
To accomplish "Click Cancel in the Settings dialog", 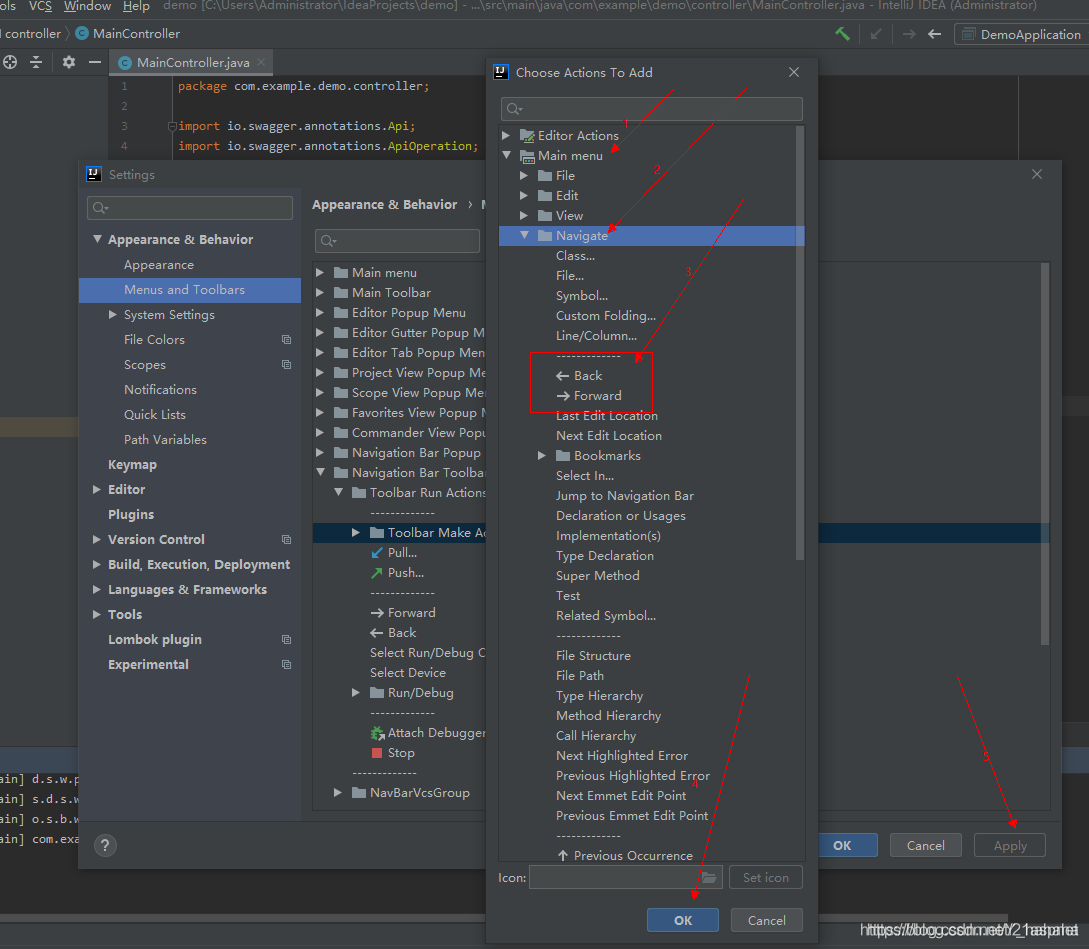I will (x=926, y=845).
